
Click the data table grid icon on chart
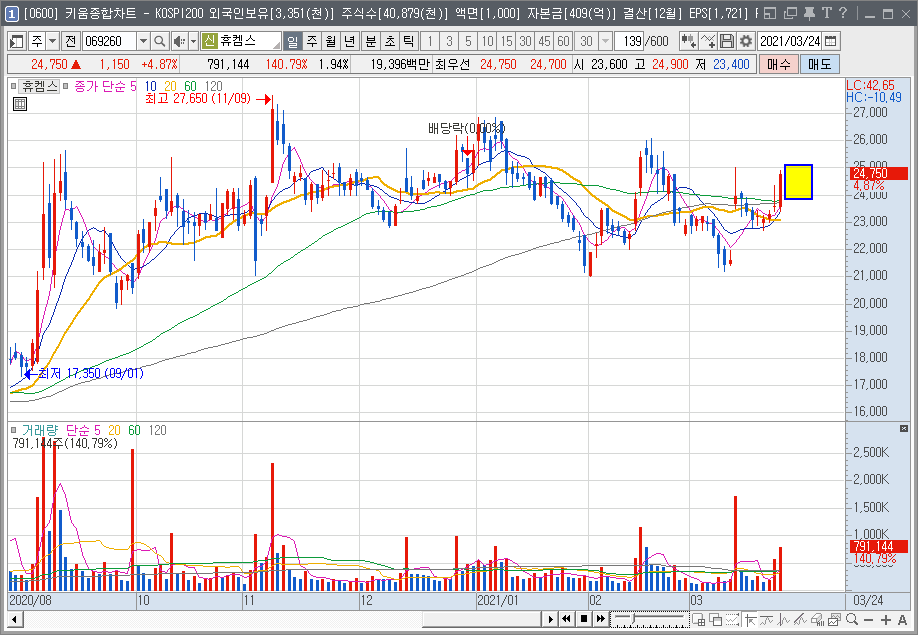20,104
